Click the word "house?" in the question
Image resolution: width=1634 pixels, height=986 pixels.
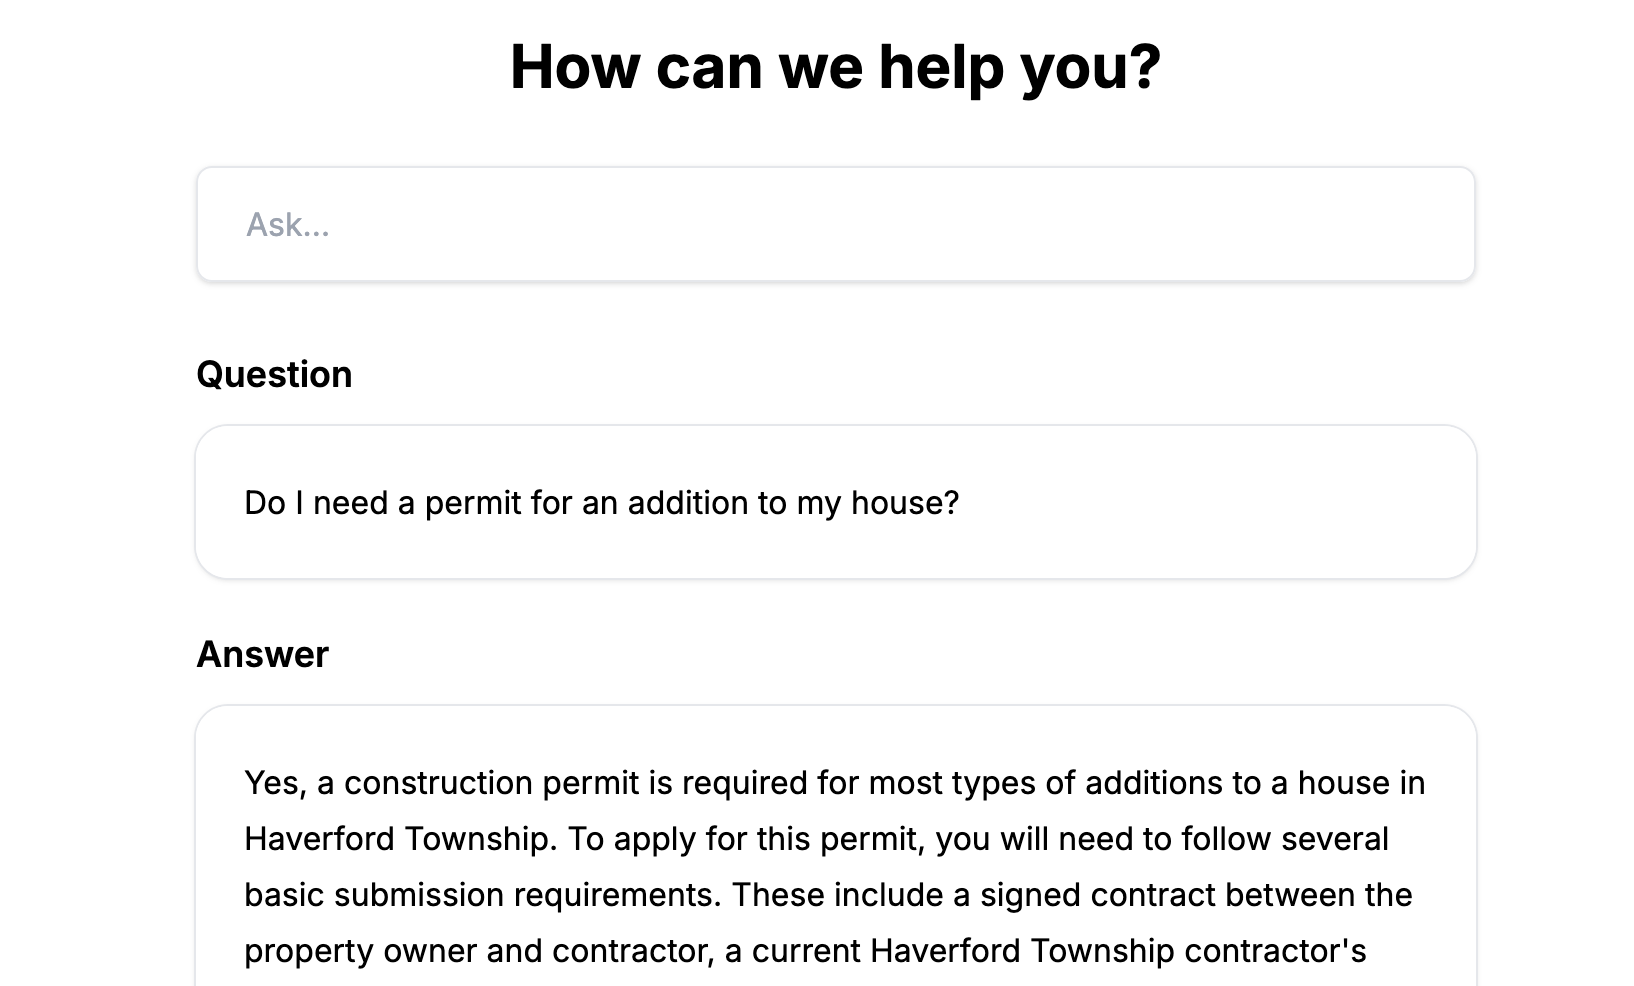coord(905,502)
